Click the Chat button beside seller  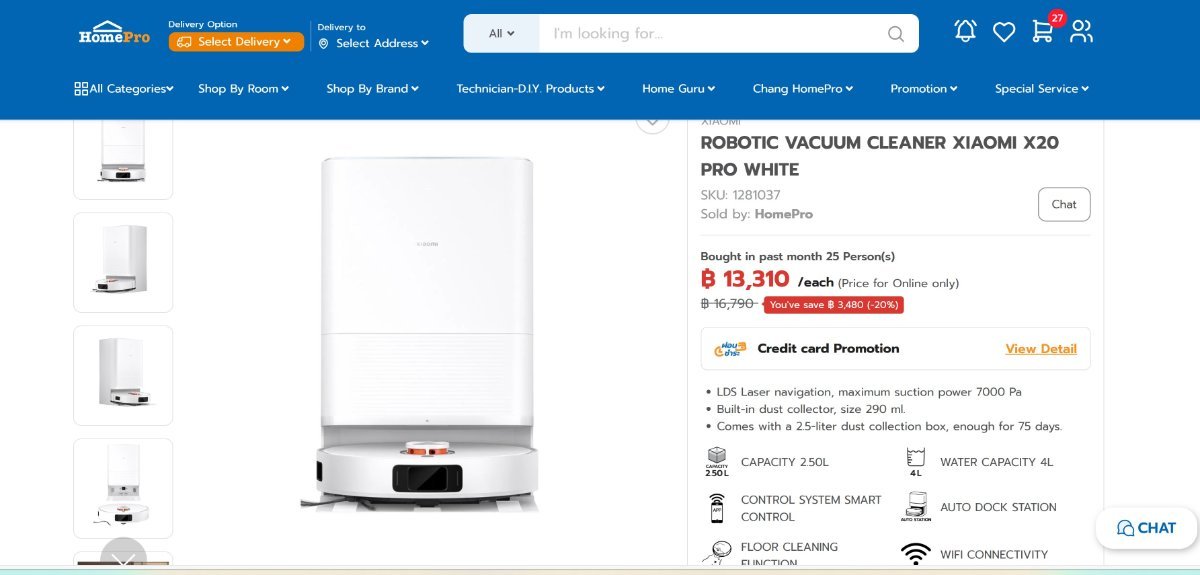pyautogui.click(x=1064, y=205)
